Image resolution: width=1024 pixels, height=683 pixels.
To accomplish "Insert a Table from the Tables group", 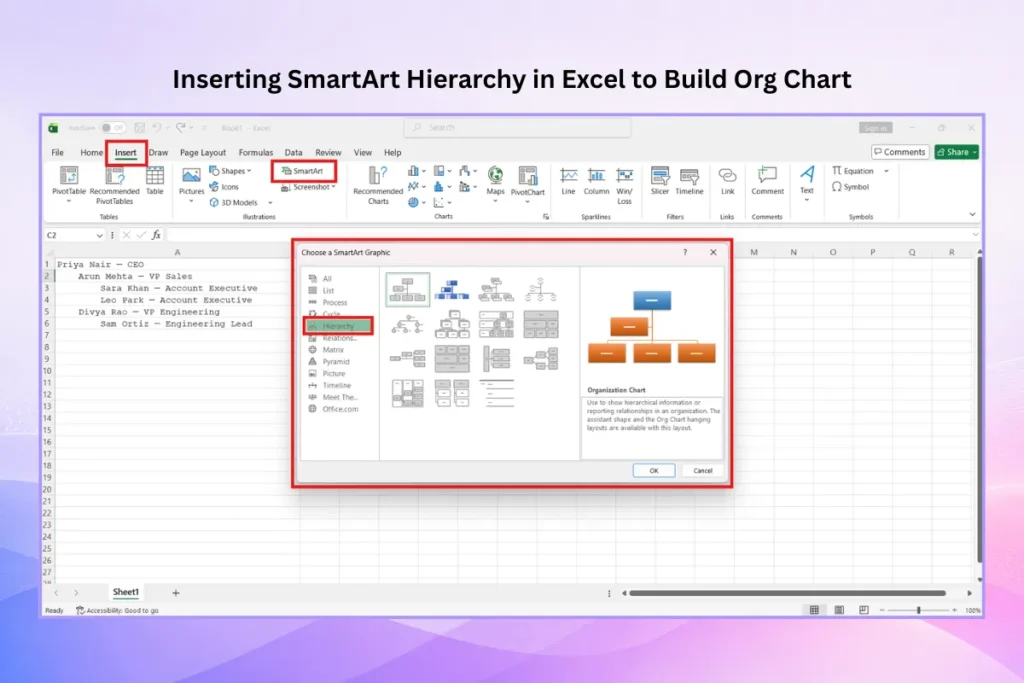I will click(155, 181).
